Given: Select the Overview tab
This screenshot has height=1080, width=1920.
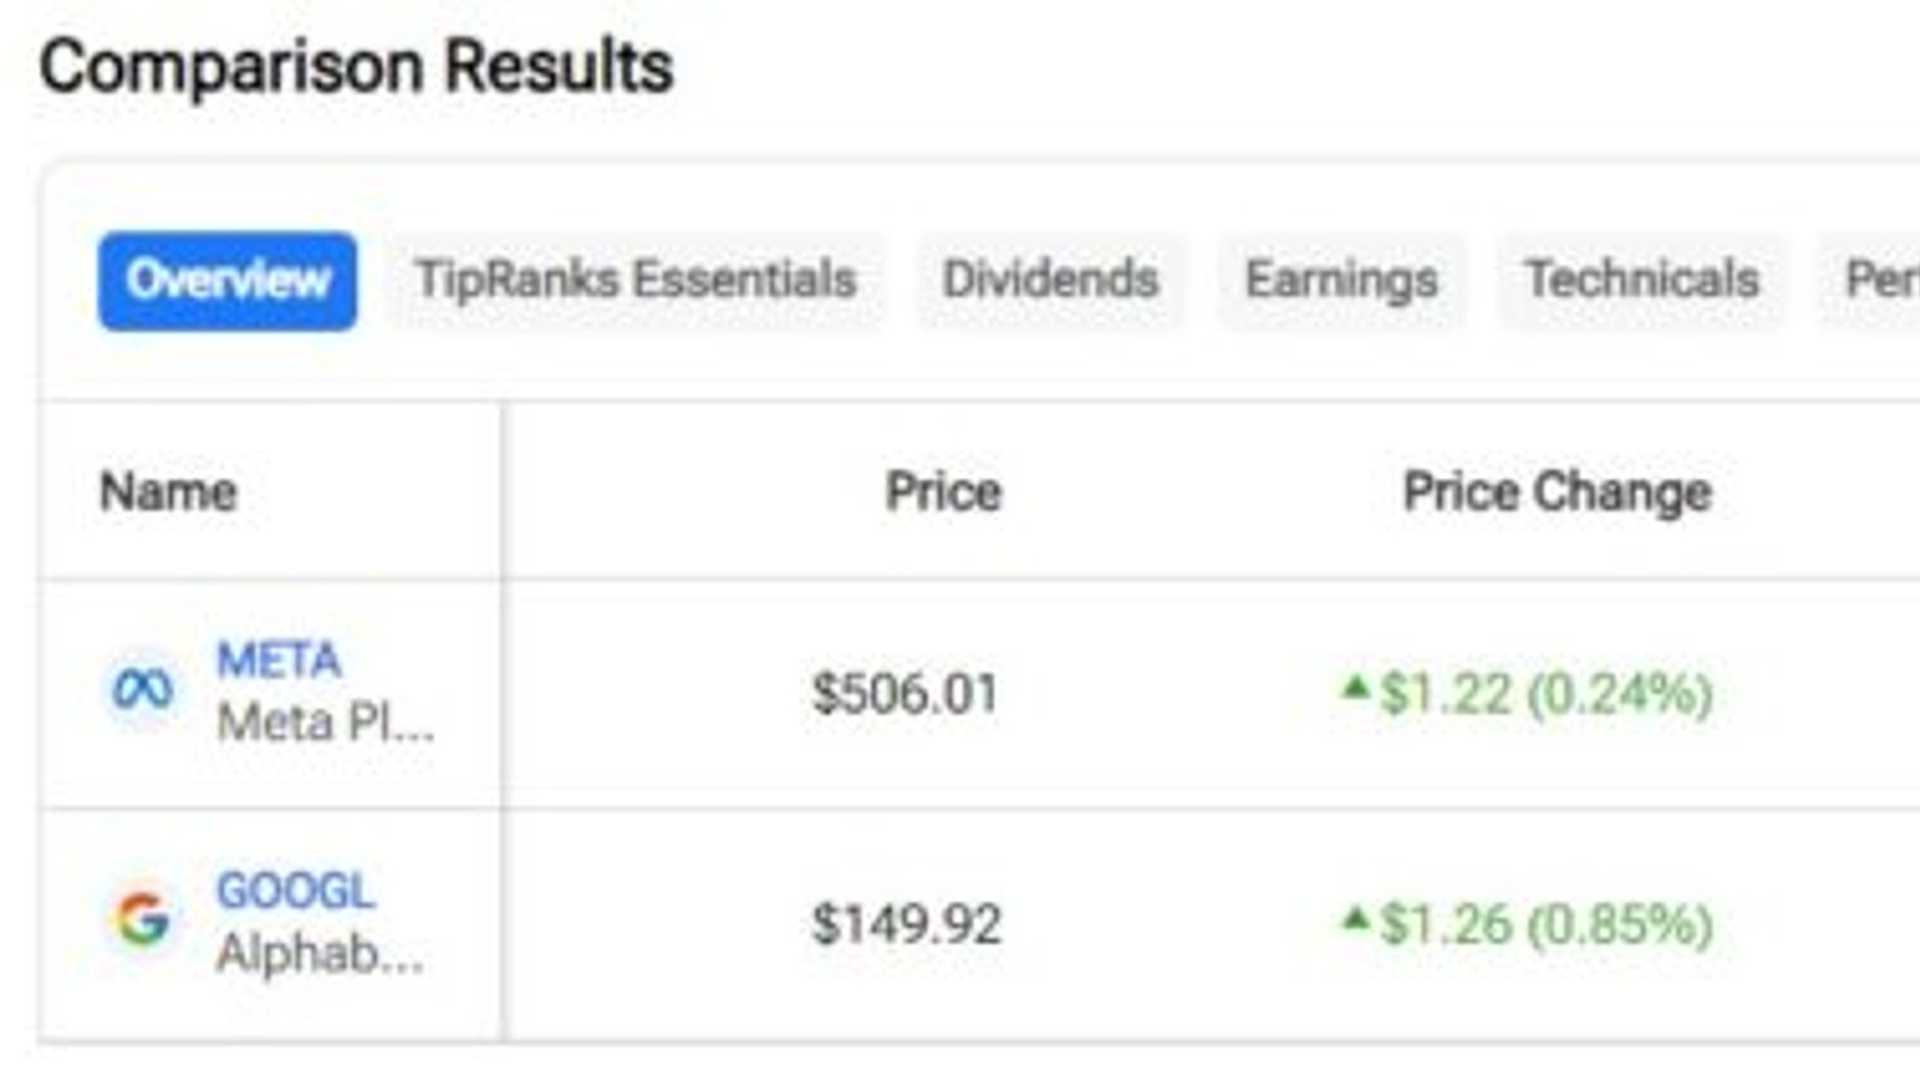Looking at the screenshot, I should tap(226, 280).
